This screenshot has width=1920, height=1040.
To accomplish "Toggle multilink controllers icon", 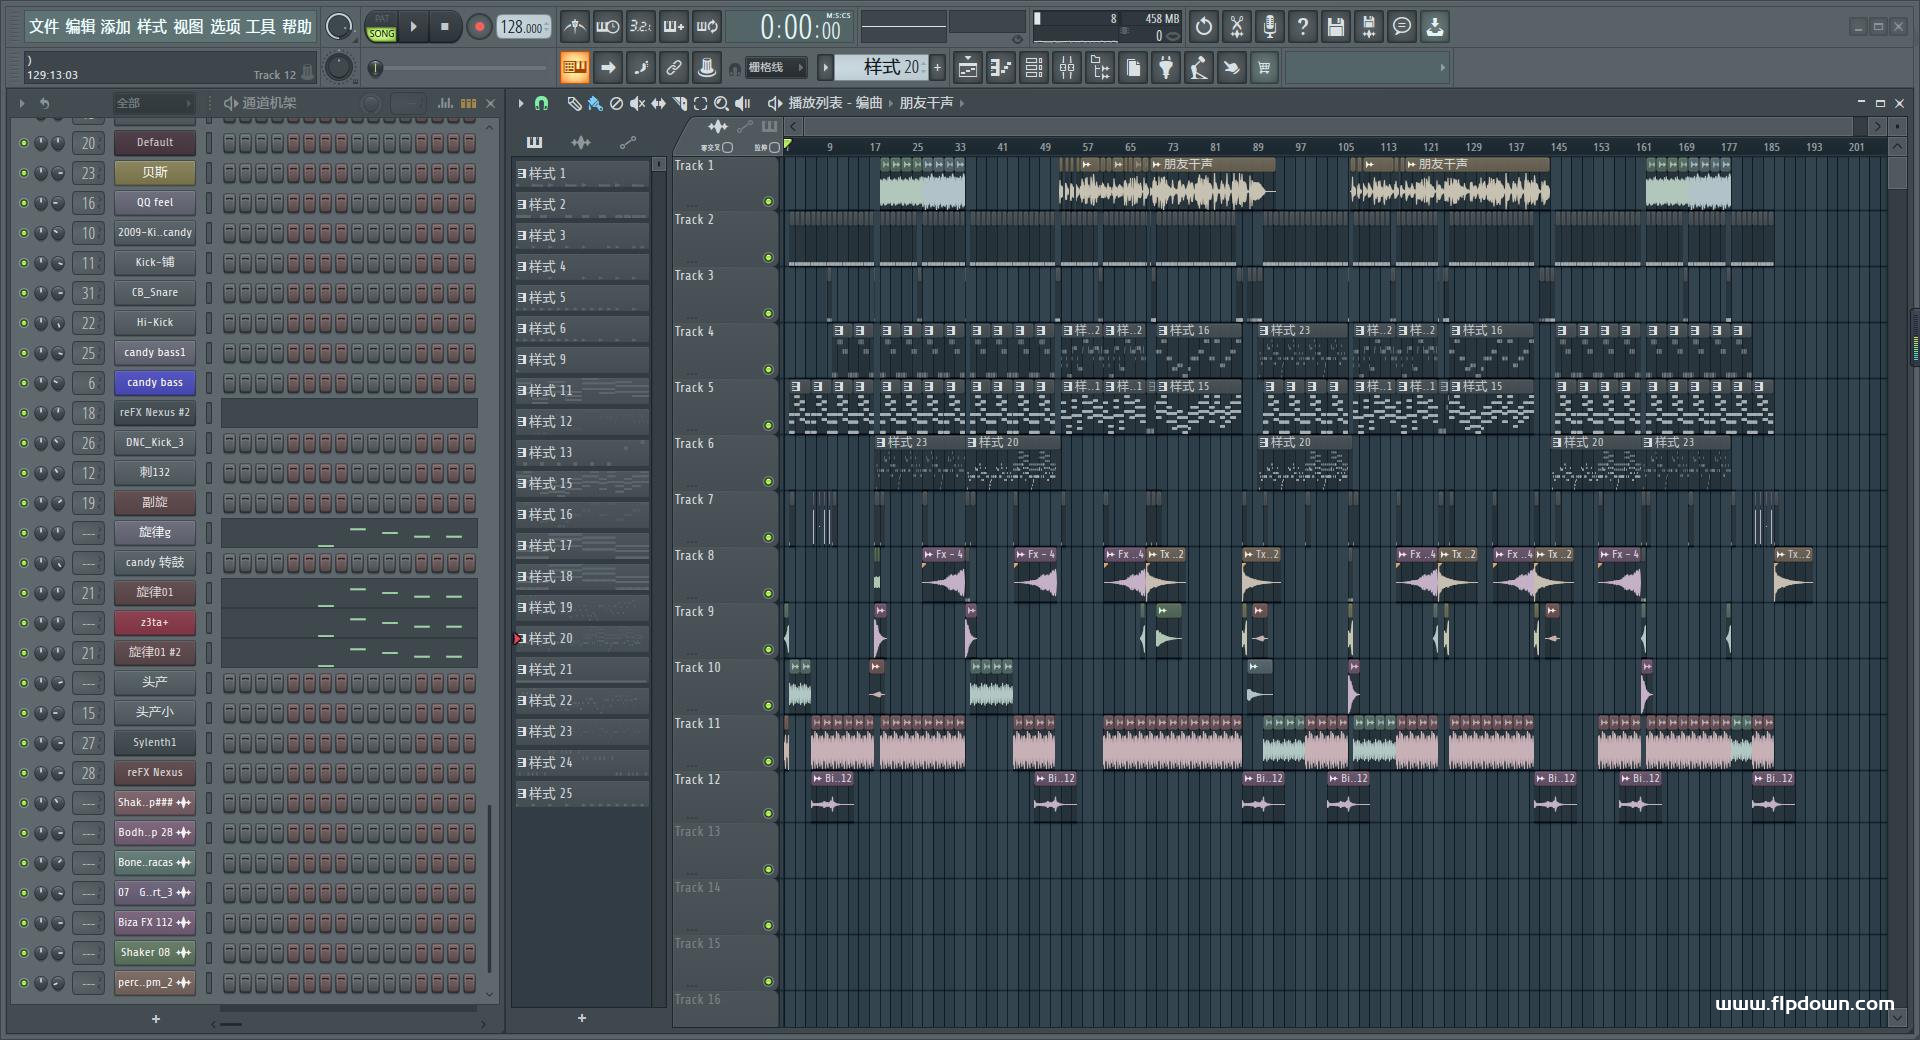I will tap(707, 68).
